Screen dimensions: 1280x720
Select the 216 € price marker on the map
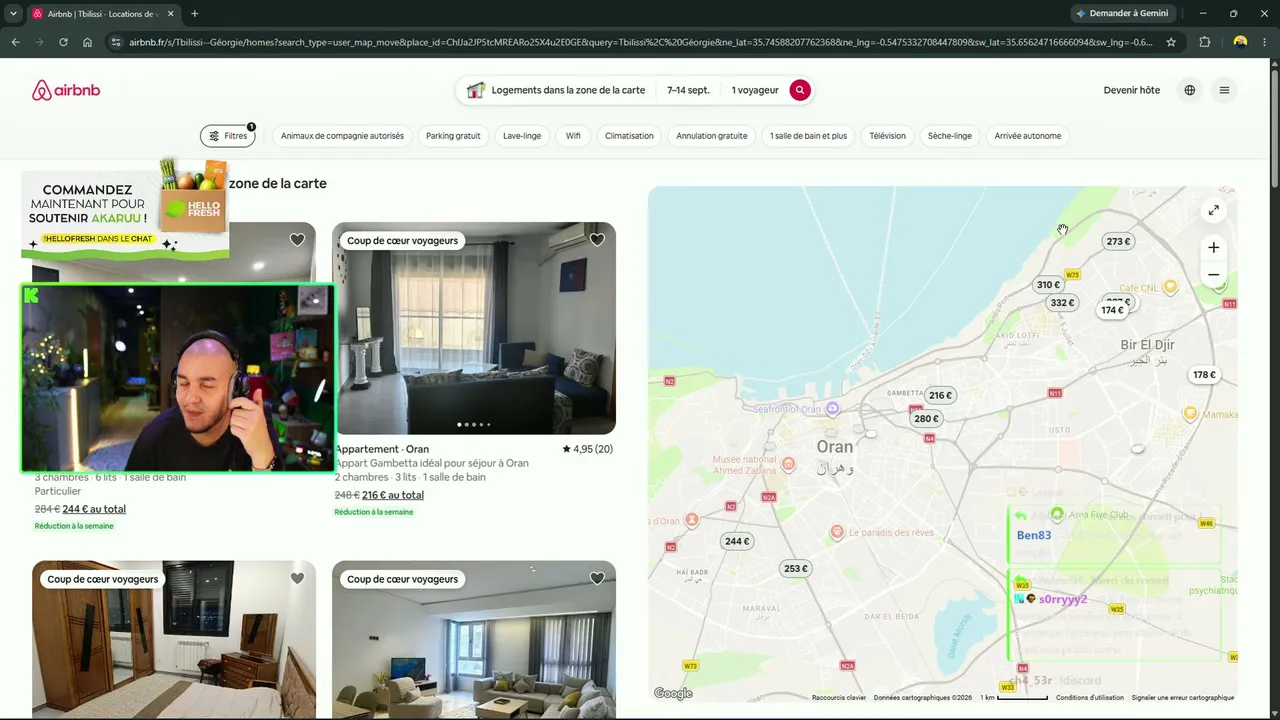[940, 395]
